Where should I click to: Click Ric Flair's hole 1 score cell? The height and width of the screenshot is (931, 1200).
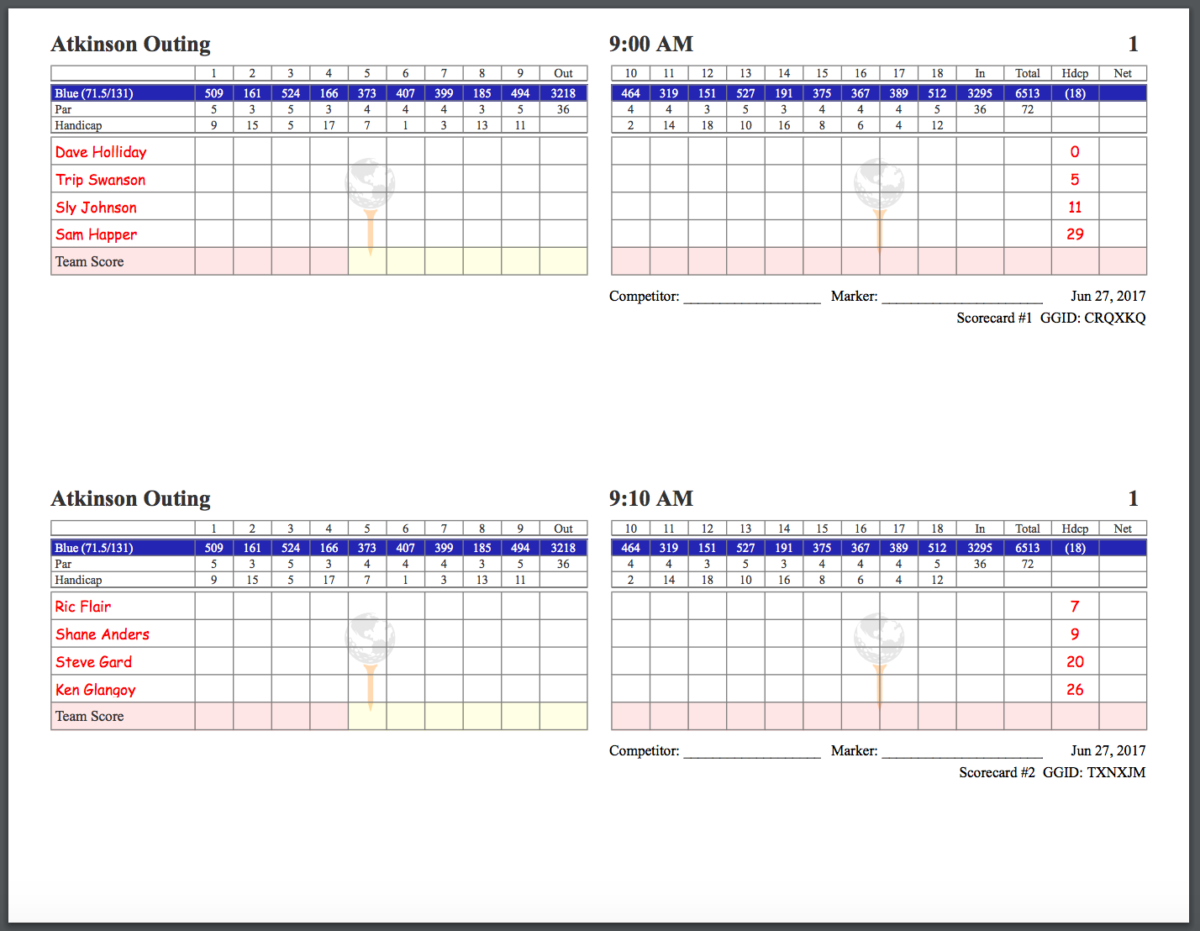214,607
